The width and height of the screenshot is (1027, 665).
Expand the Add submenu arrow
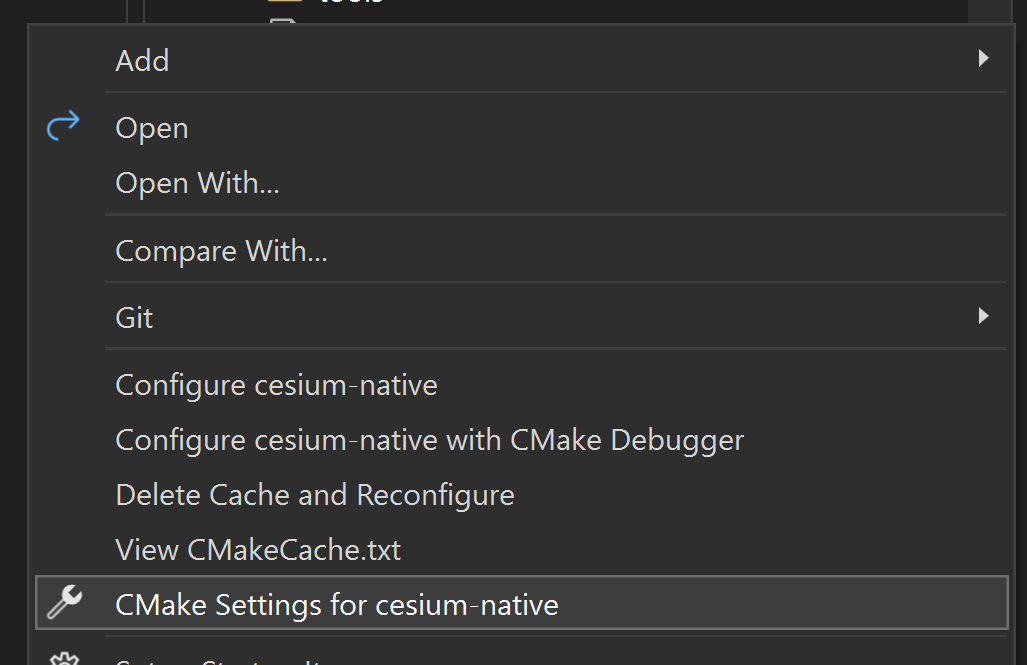(984, 60)
